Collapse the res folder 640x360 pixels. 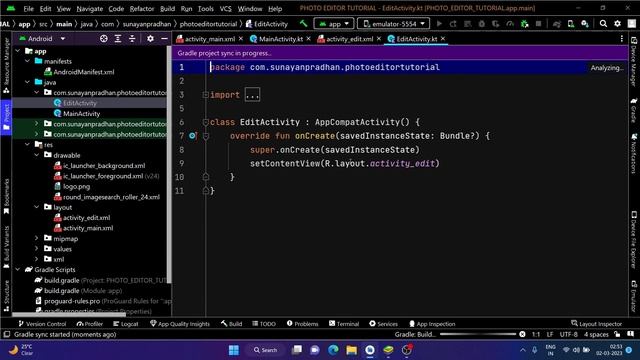click(x=27, y=144)
